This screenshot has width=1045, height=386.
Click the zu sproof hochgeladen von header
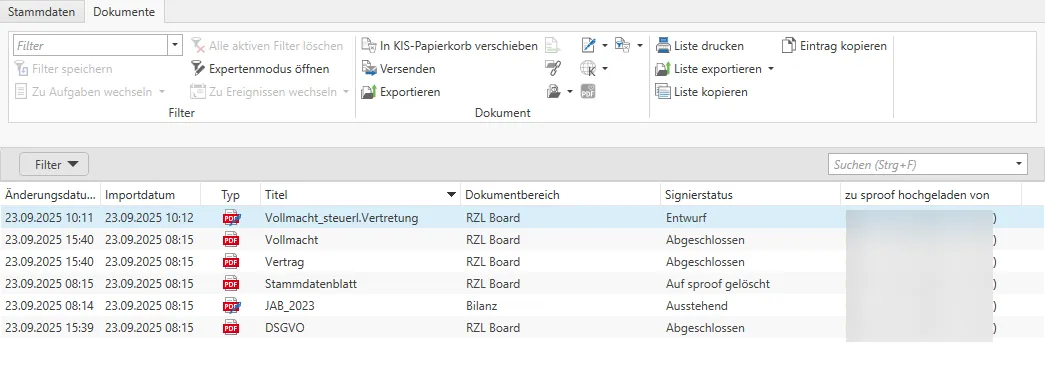pos(930,195)
